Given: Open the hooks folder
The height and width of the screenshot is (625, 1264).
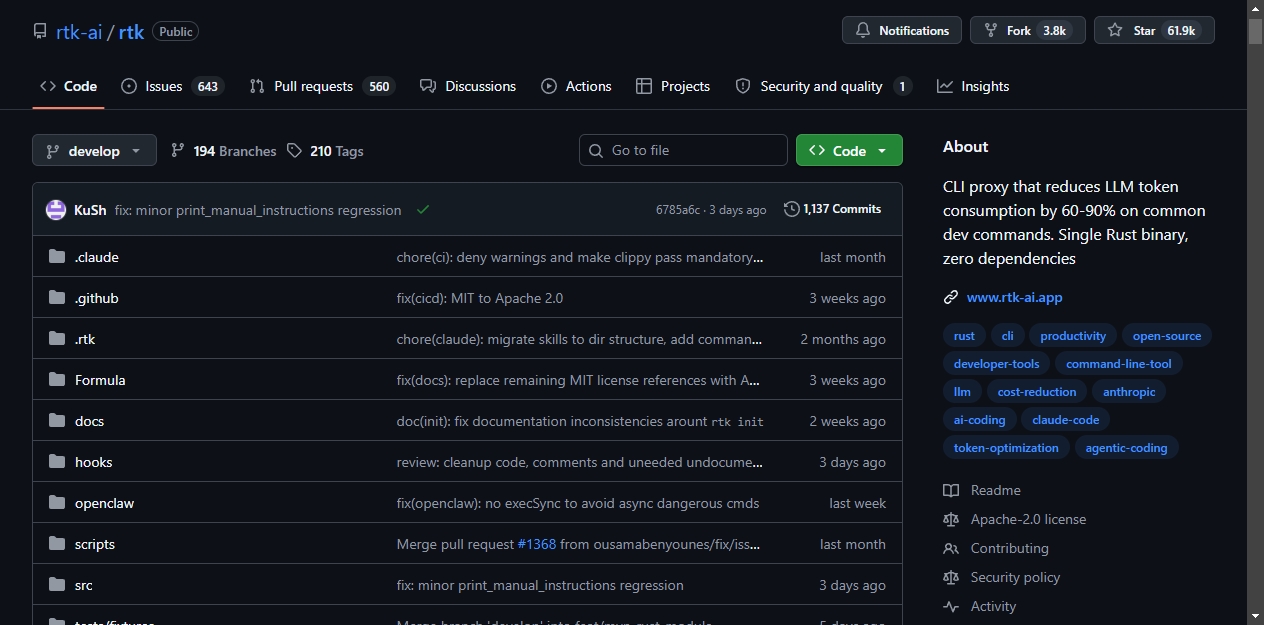Looking at the screenshot, I should coord(94,462).
